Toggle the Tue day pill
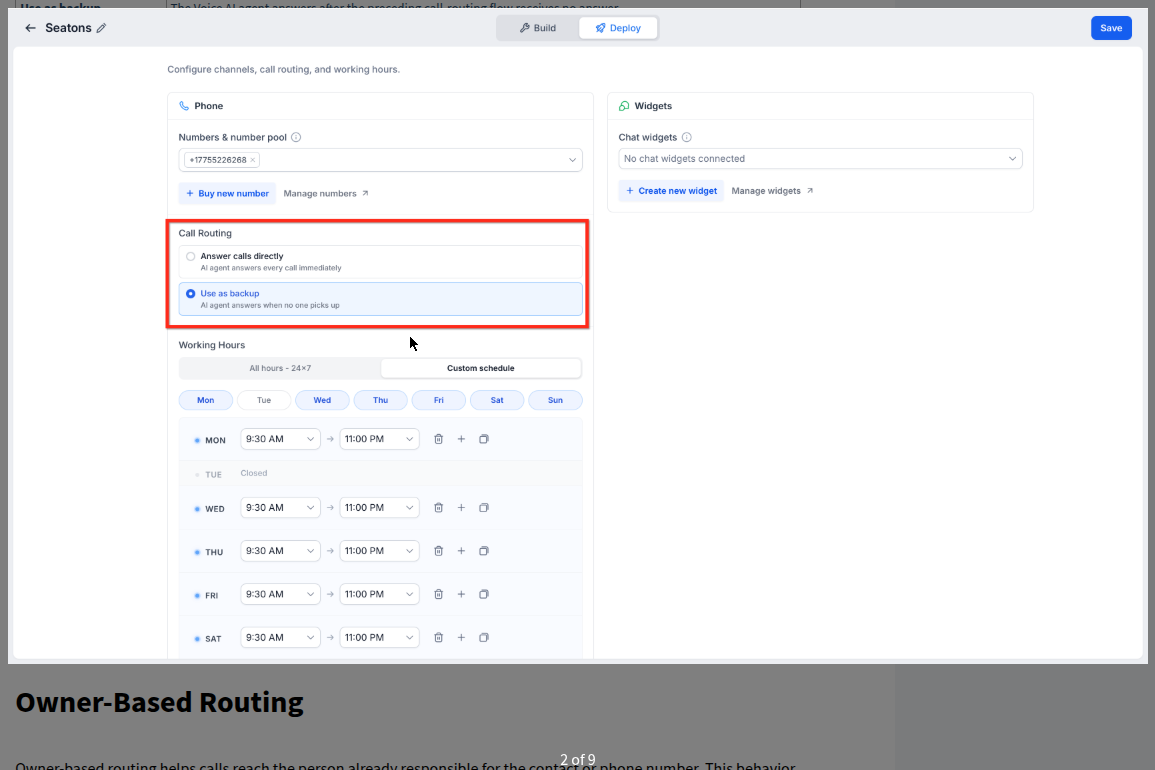 [264, 400]
